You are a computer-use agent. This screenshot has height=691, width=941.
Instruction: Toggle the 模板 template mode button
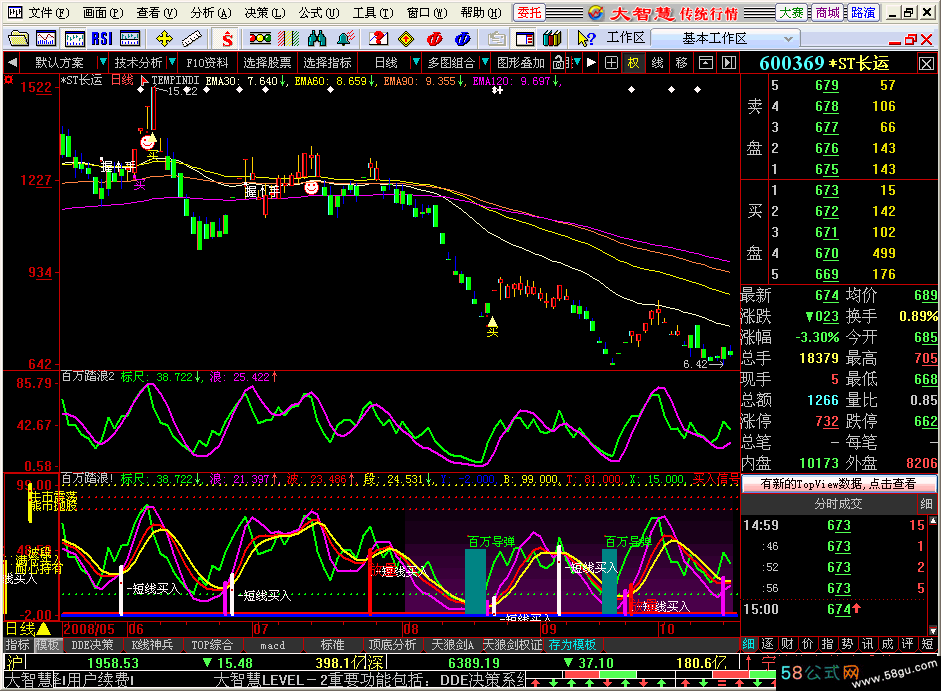[x=47, y=645]
